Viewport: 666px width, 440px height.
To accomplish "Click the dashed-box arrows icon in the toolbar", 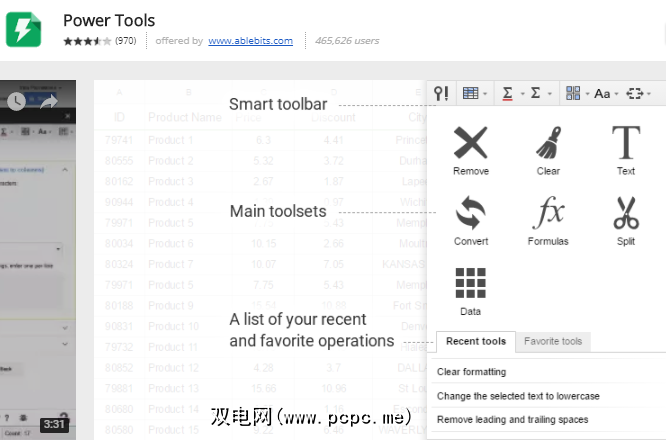I will 635,93.
